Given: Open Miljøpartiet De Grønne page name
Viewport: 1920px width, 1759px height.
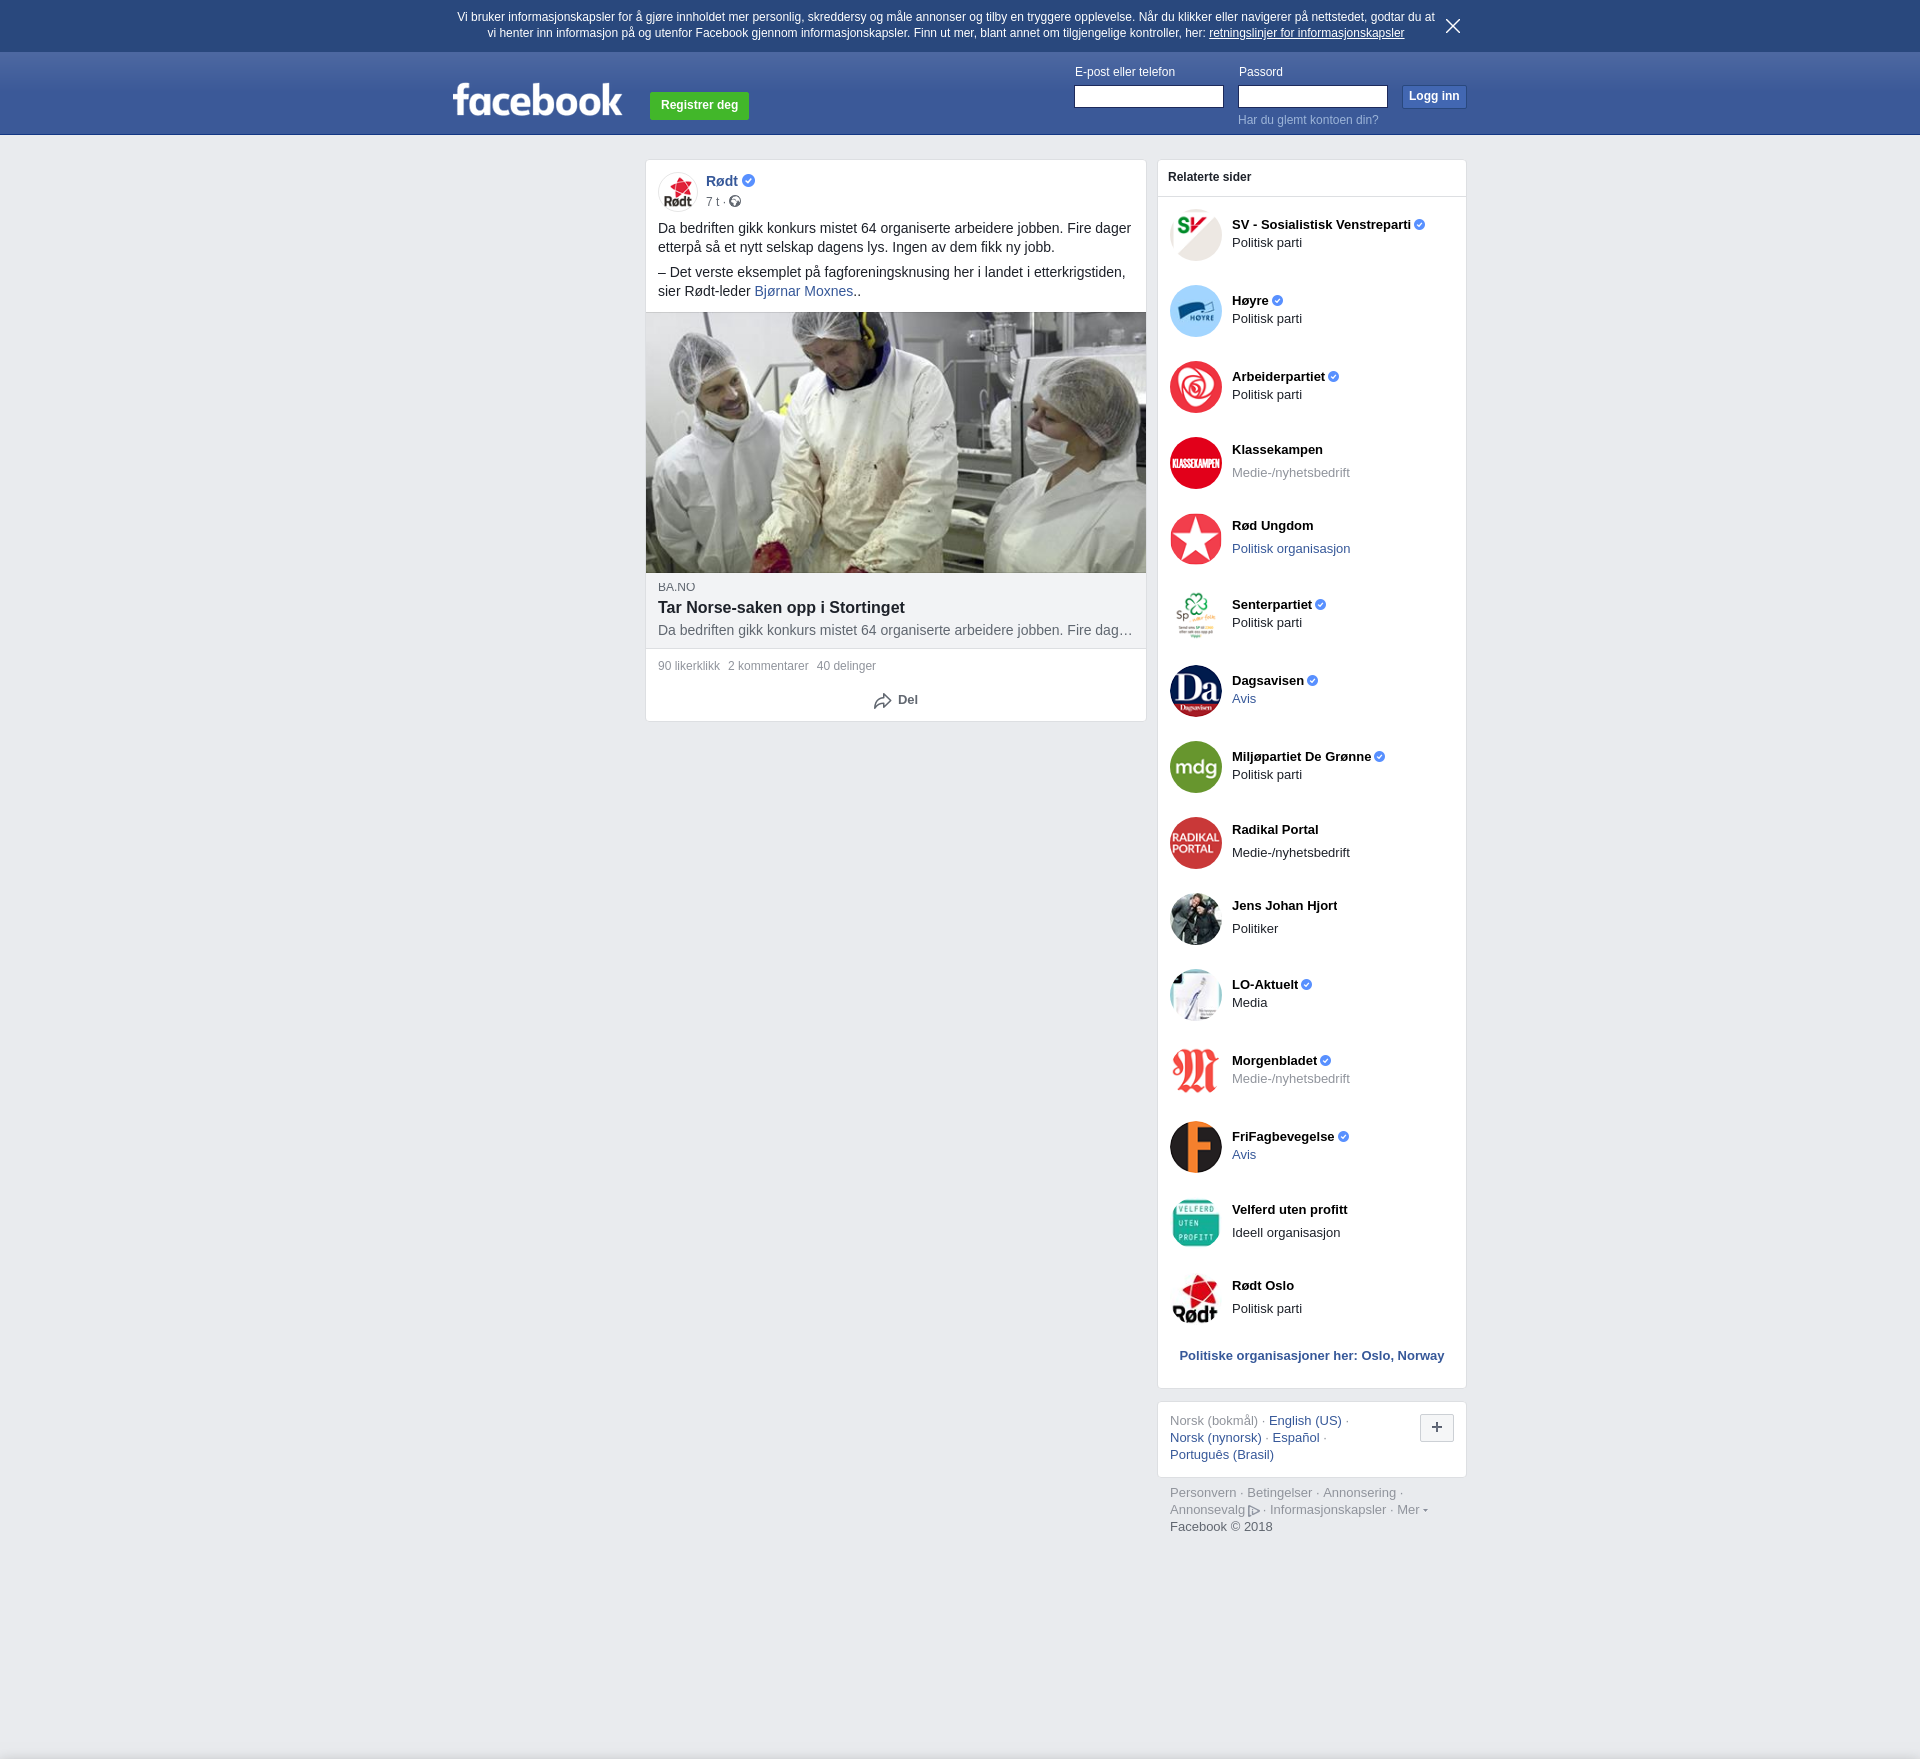Looking at the screenshot, I should 1301,757.
